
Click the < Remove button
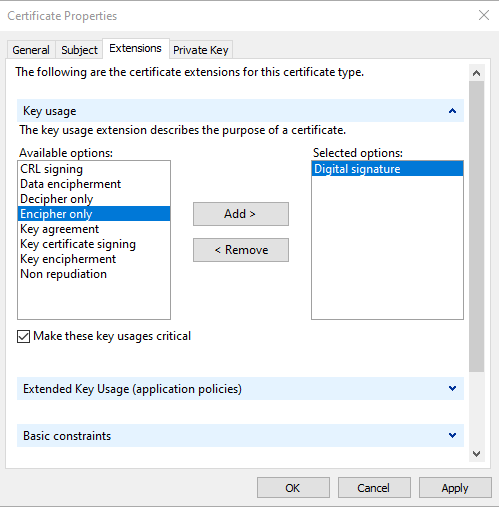(241, 250)
